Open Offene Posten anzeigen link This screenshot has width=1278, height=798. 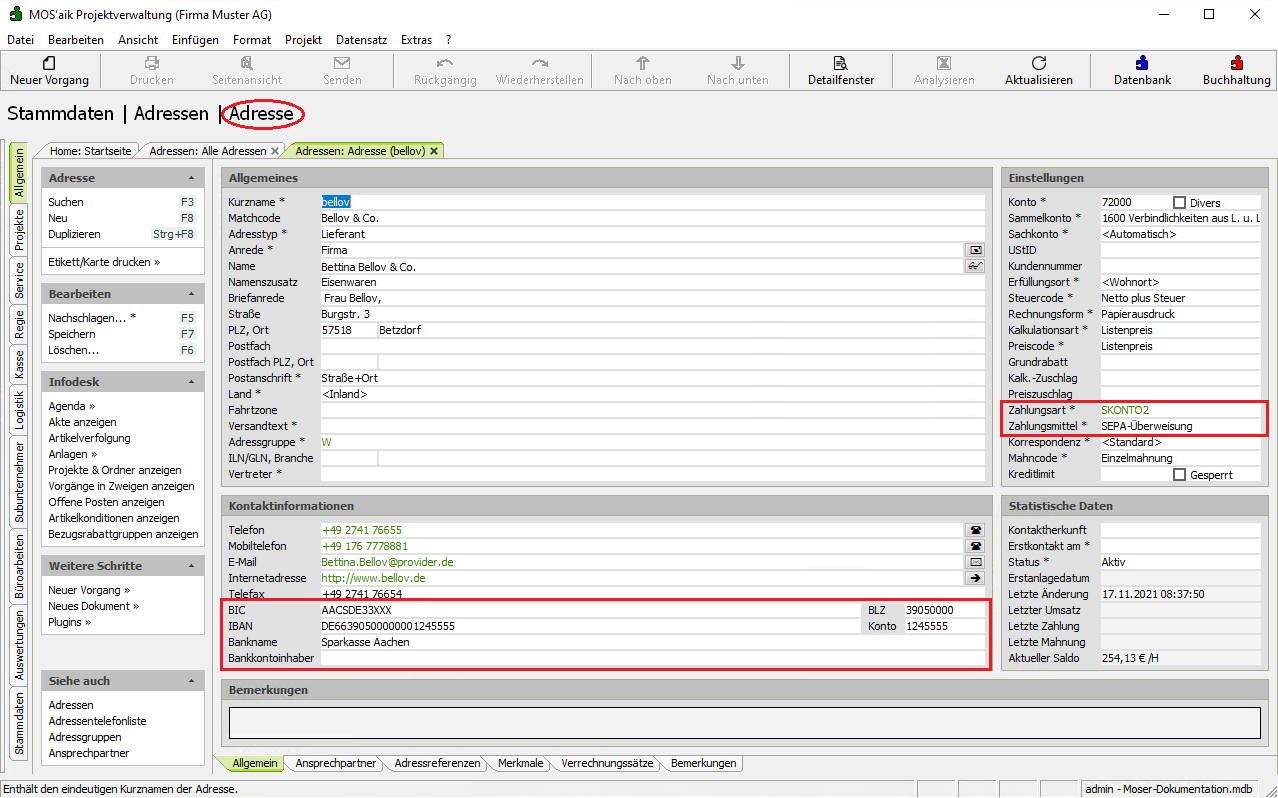[106, 502]
